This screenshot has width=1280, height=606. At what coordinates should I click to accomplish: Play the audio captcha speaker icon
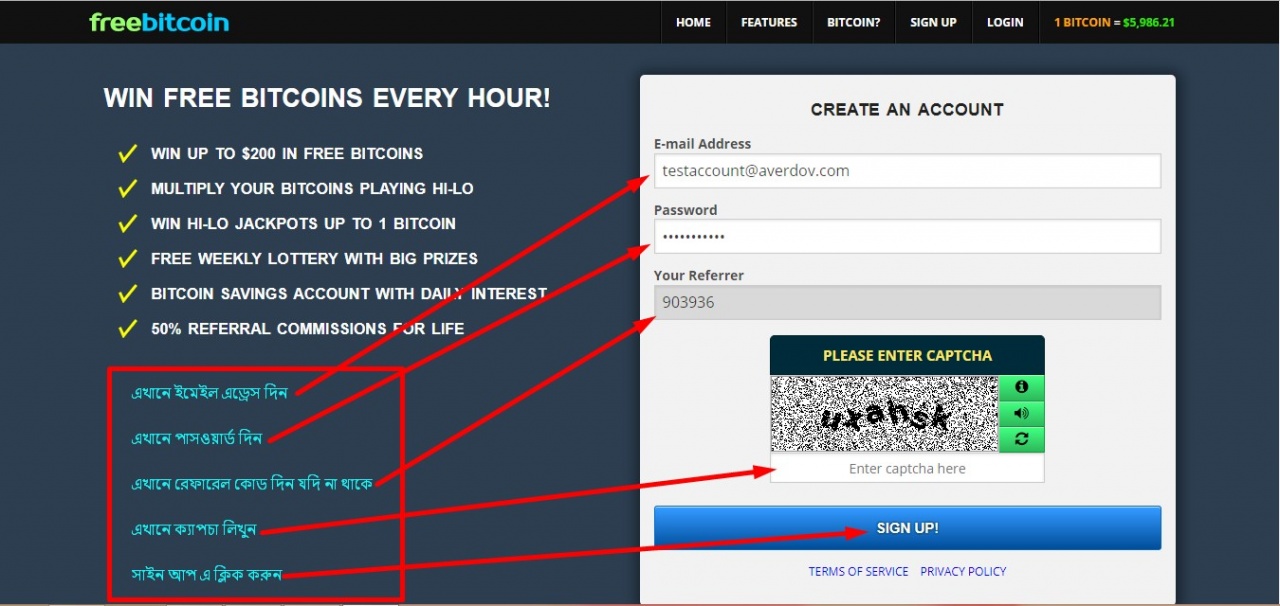(1021, 413)
